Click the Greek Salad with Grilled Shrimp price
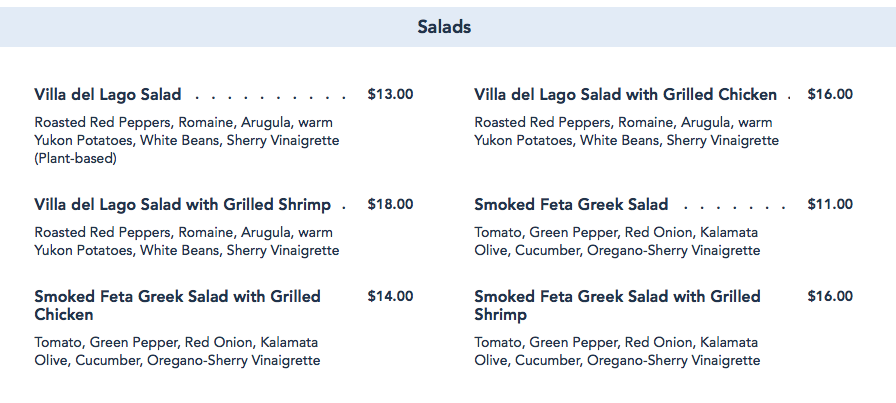Viewport: 896px width, 403px height. click(x=830, y=297)
